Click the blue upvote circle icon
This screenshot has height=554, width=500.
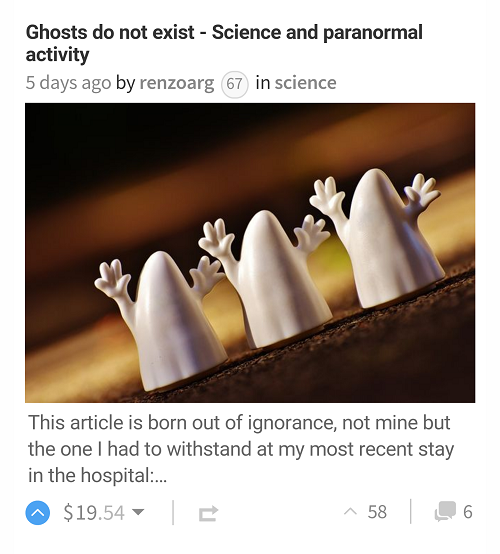[x=37, y=512]
